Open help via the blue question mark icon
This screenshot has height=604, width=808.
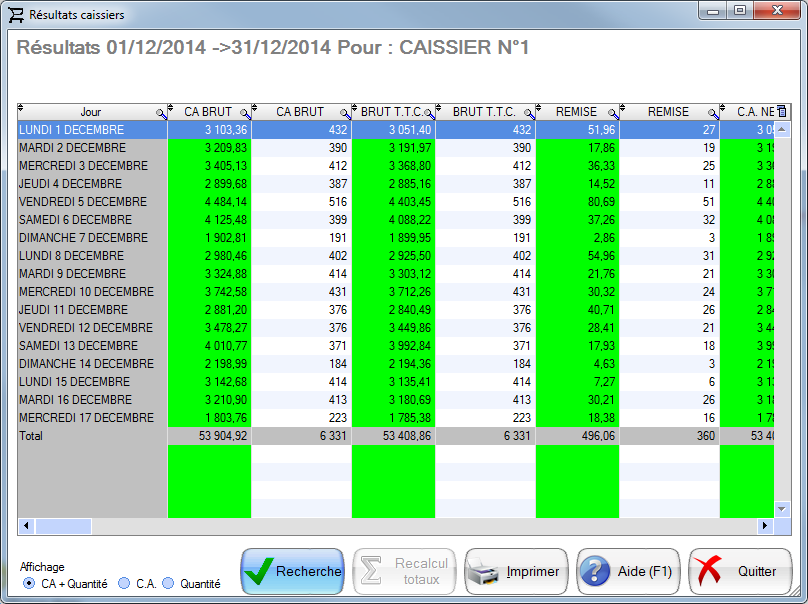[x=595, y=571]
